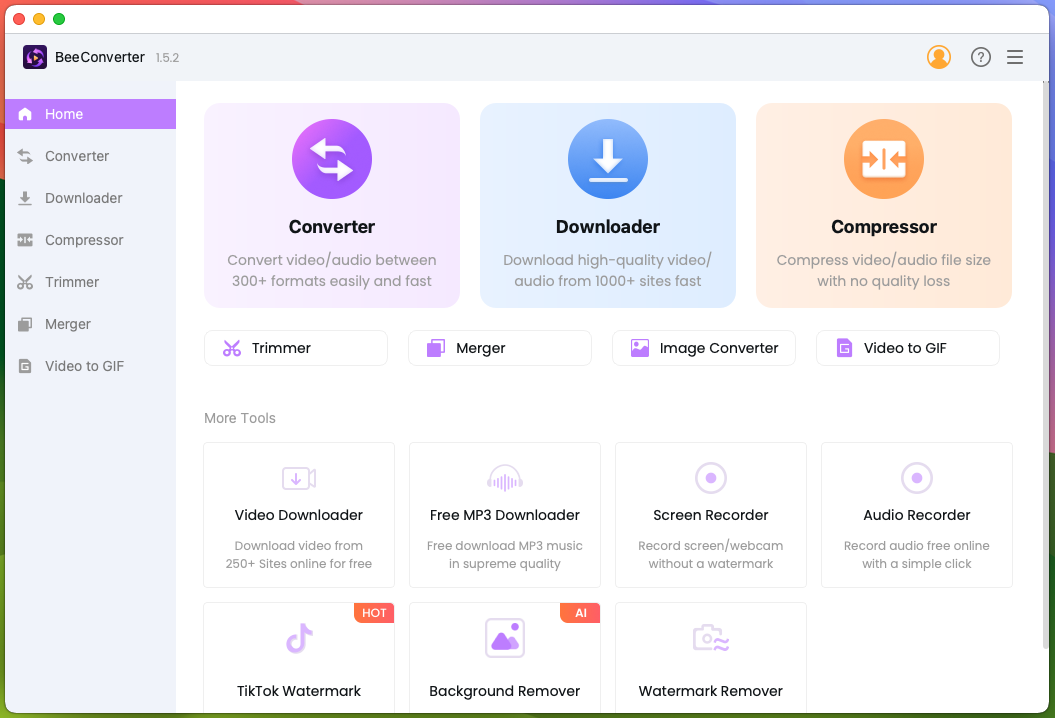Screen dimensions: 1055x718
Task: Open Video to GIF in sidebar
Action: [x=90, y=366]
